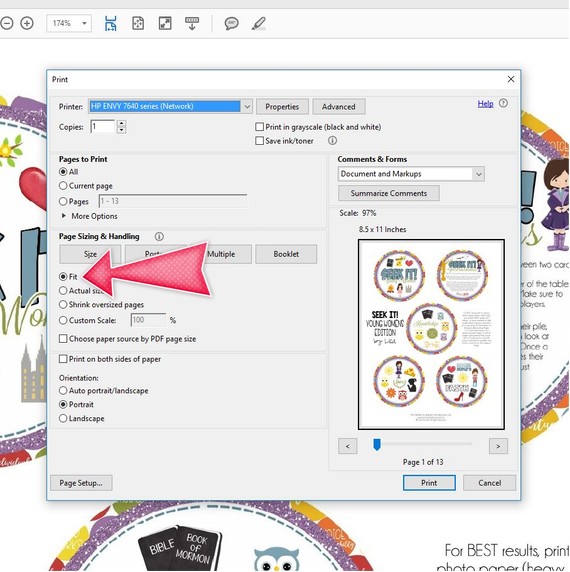Open Comments & Forms dropdown
570x572 pixels.
click(x=411, y=174)
